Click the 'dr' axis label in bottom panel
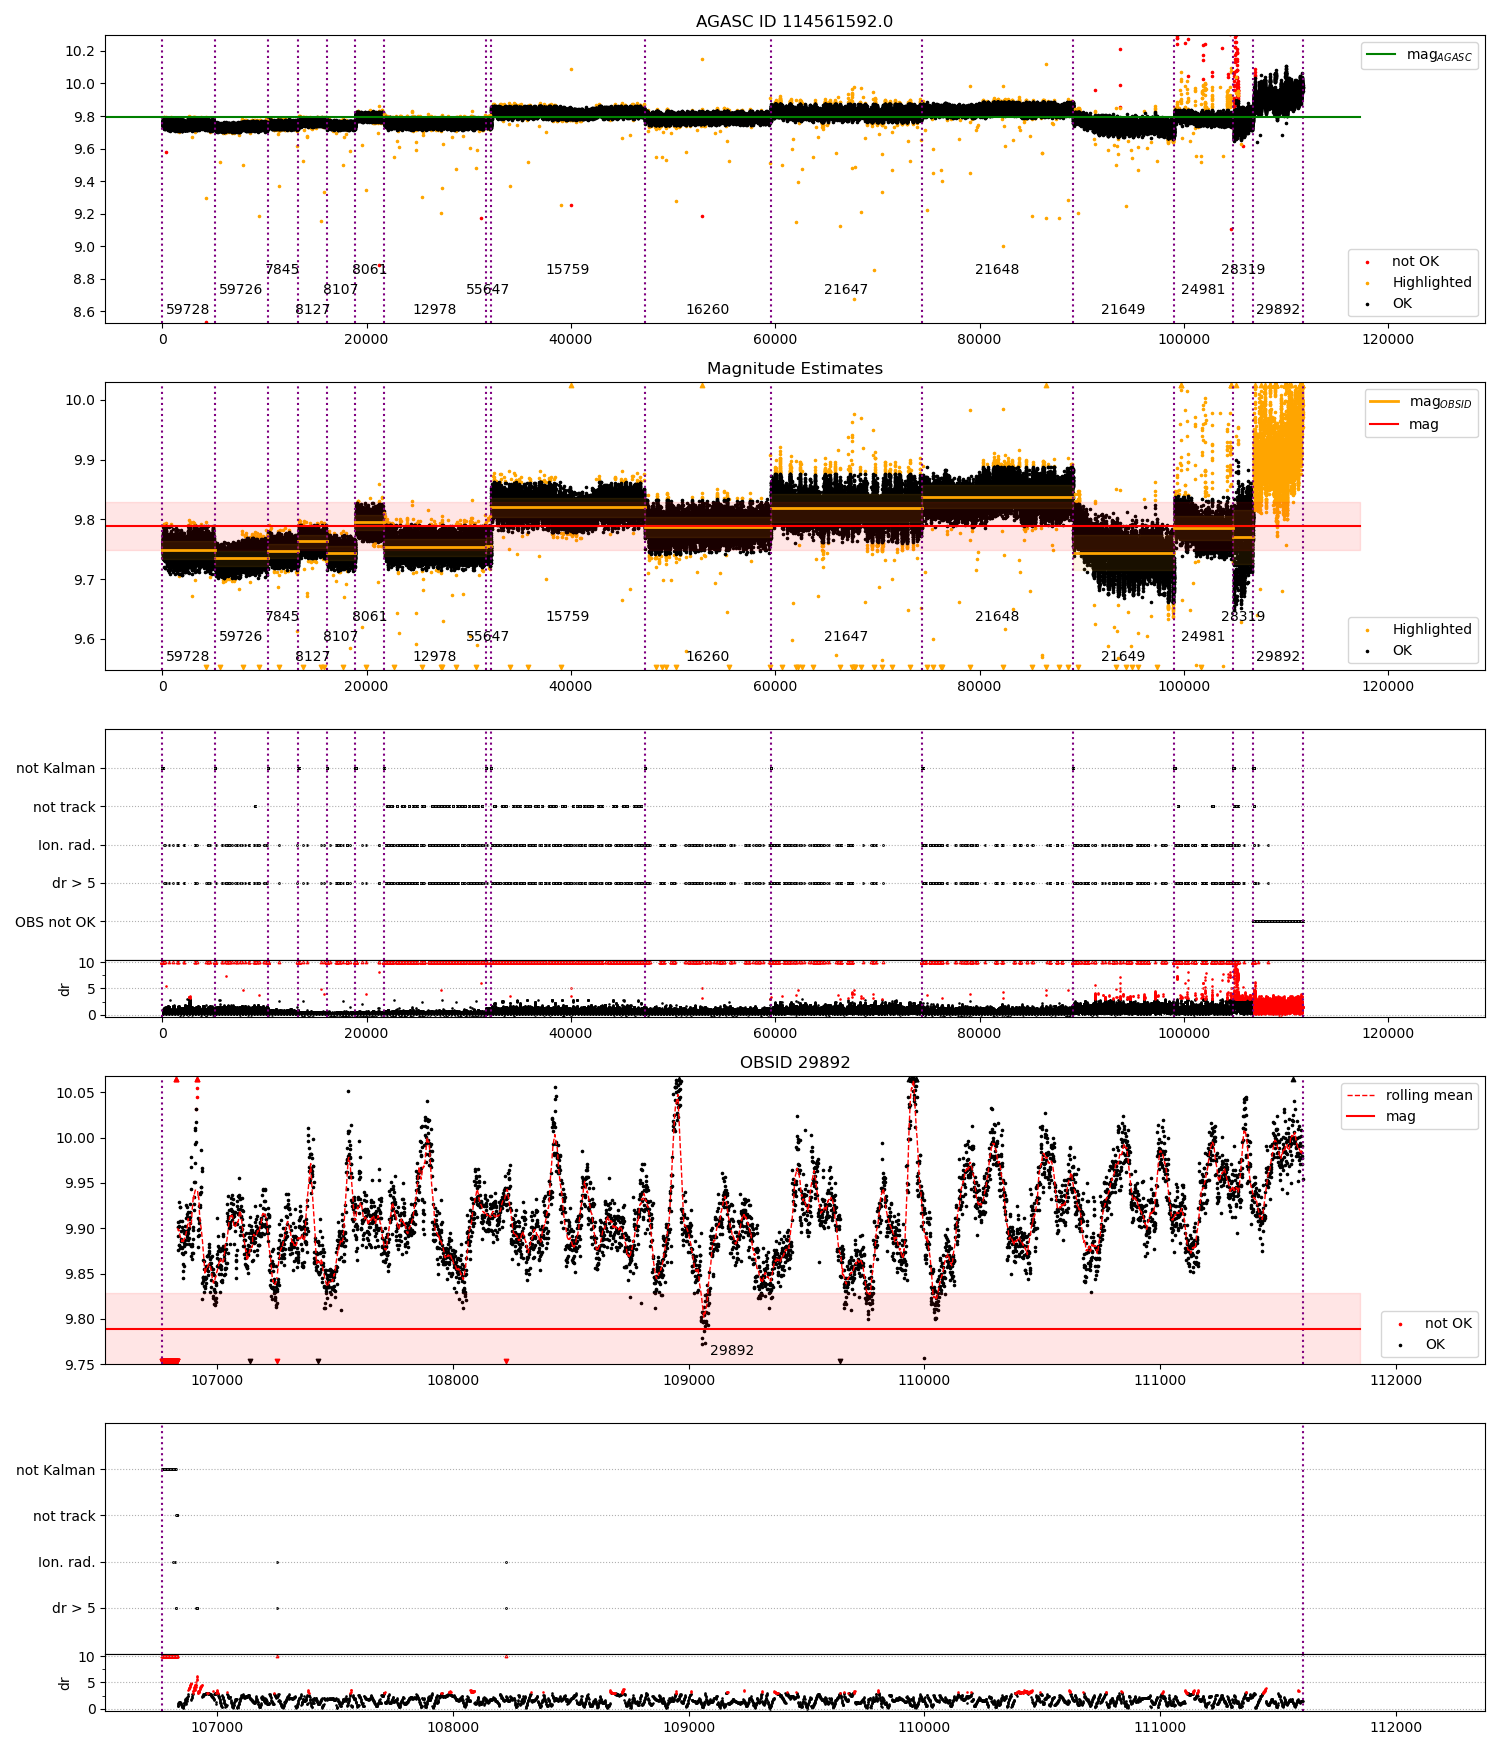 coord(65,1684)
